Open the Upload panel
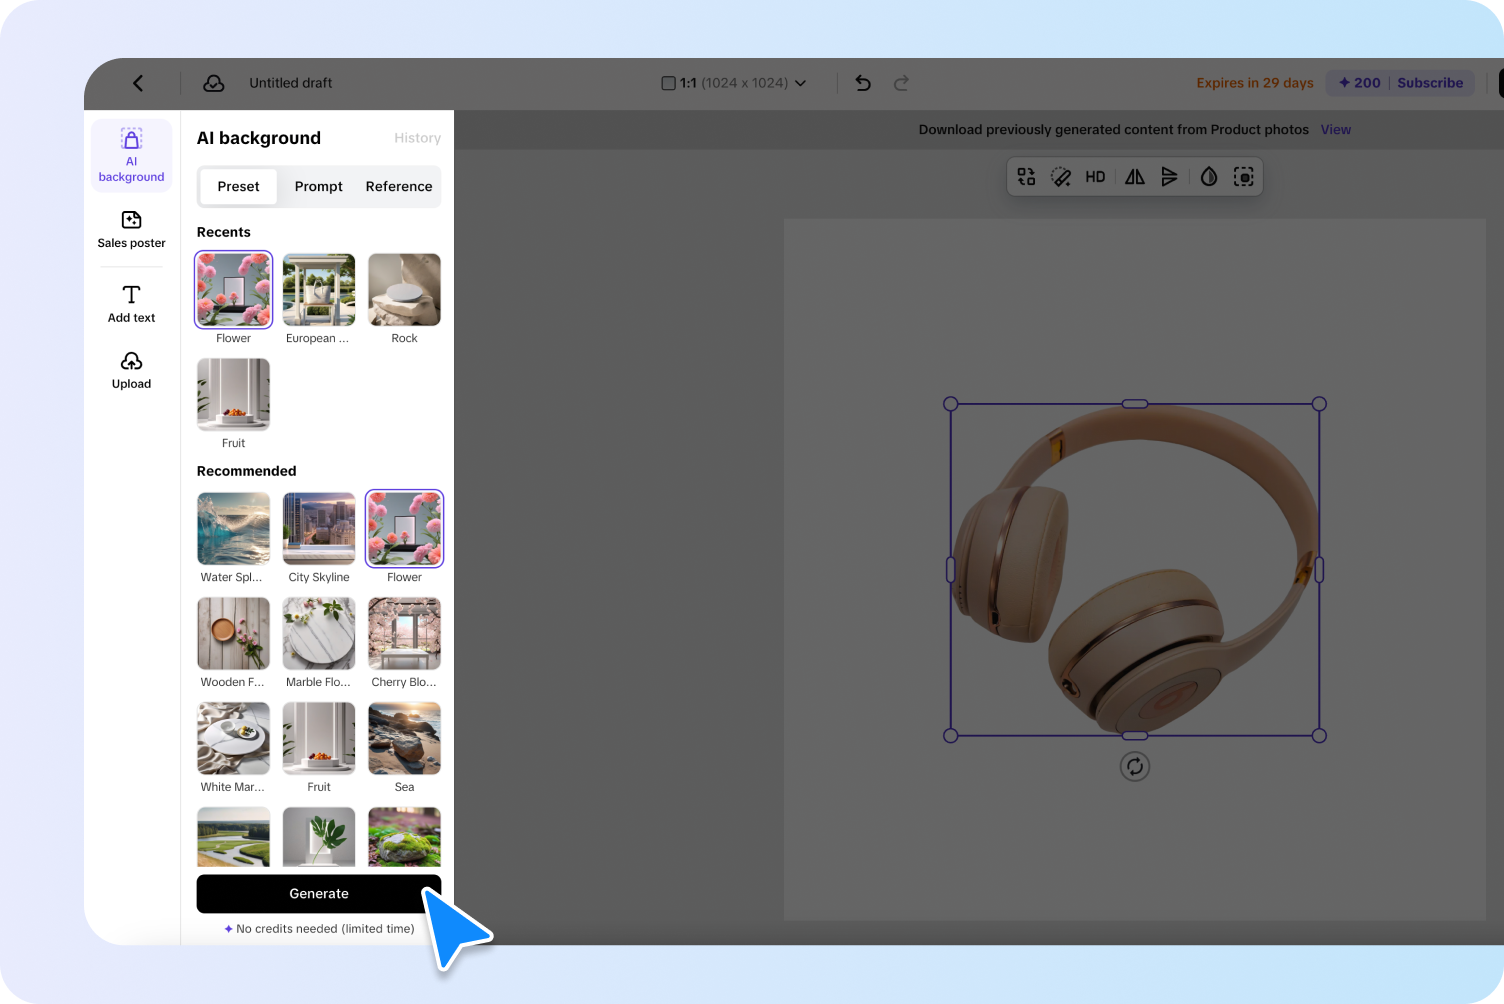Image resolution: width=1504 pixels, height=1004 pixels. 131,369
